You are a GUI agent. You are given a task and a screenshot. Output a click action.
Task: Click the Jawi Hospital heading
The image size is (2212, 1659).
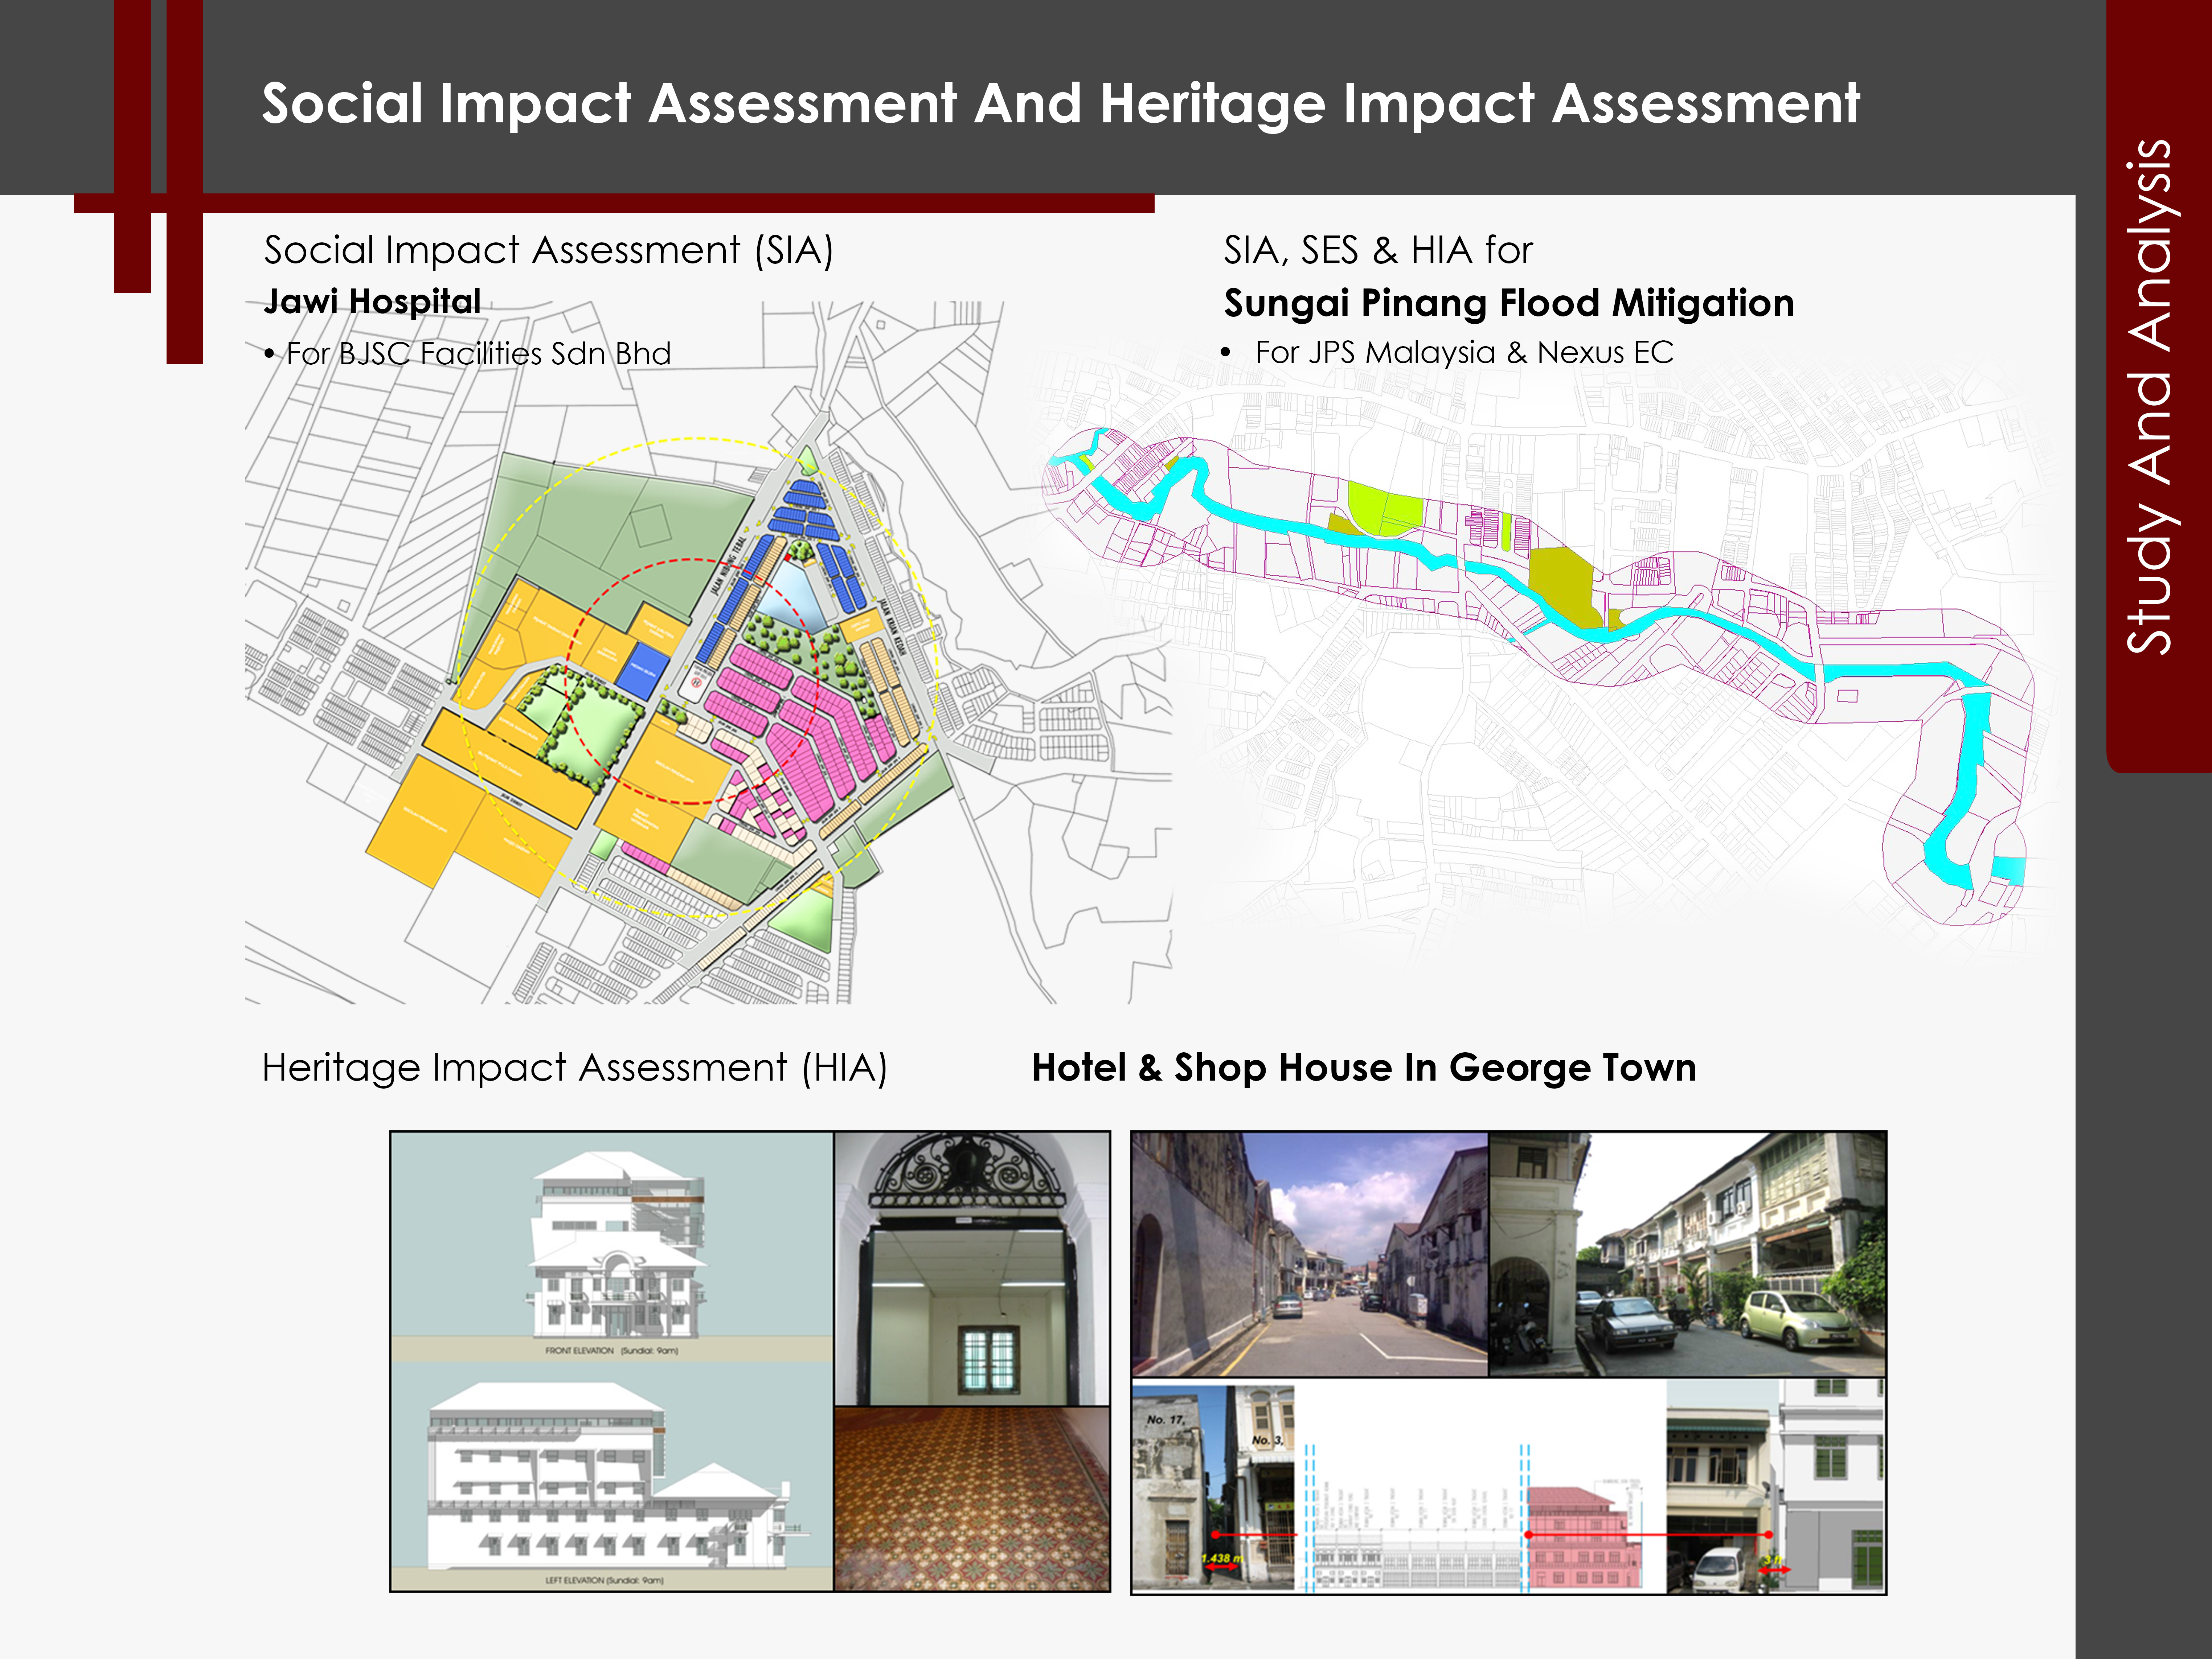372,301
